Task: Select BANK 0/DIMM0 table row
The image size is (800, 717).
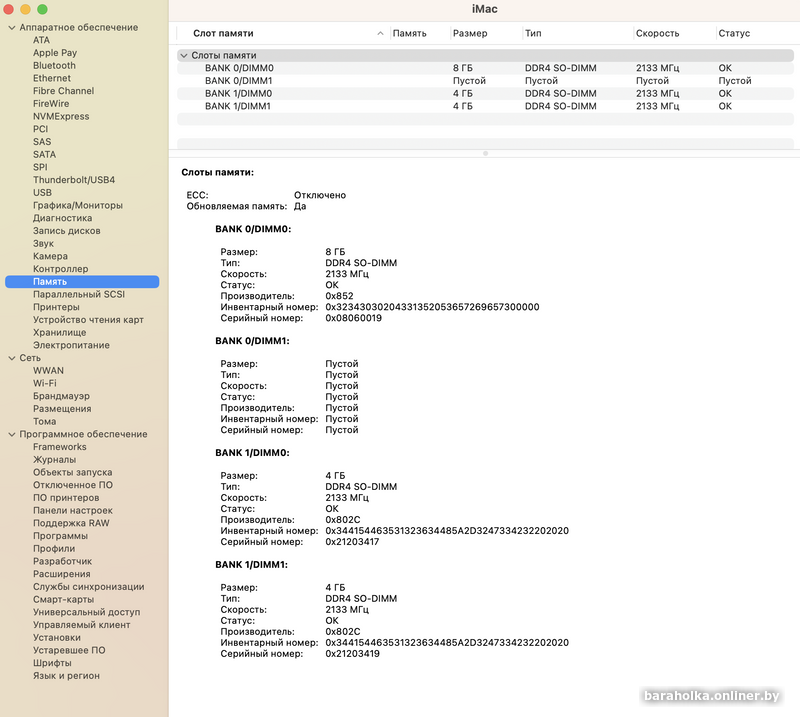Action: pyautogui.click(x=485, y=68)
